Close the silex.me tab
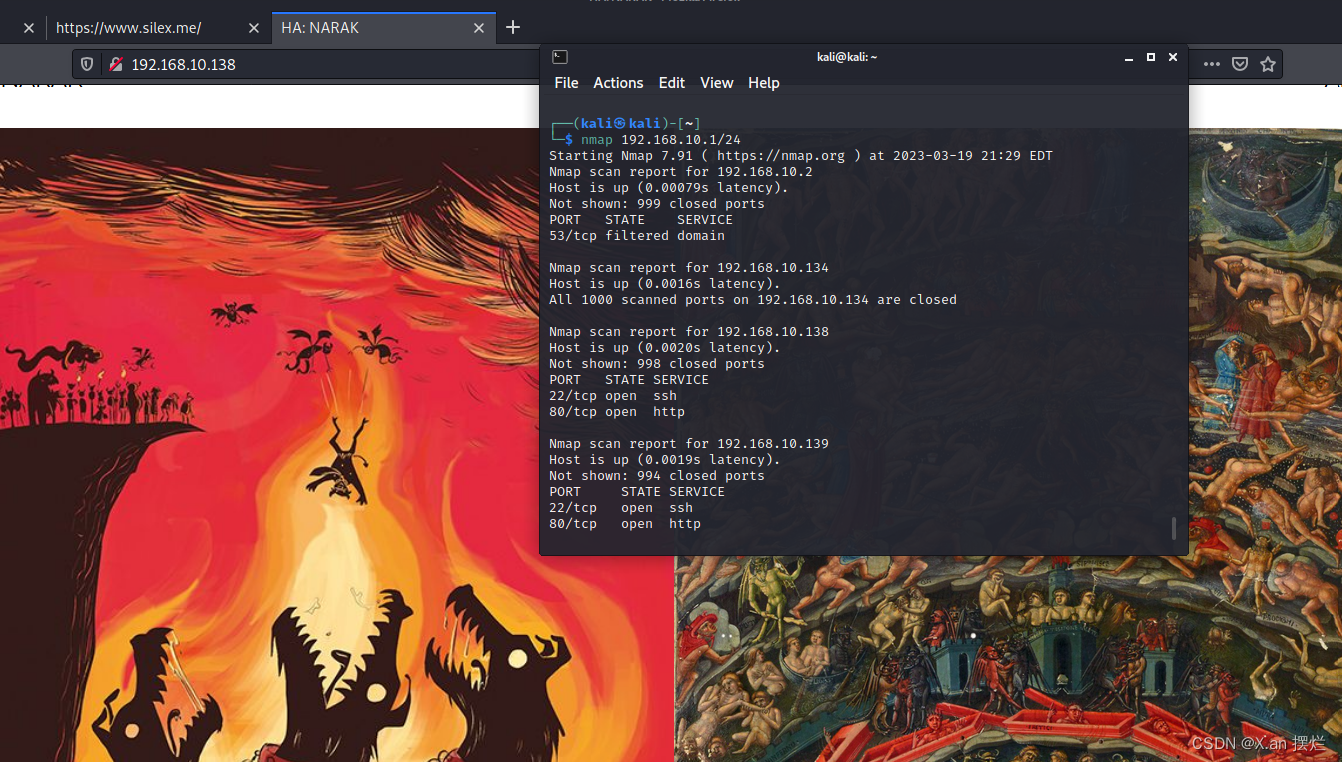 coord(253,28)
